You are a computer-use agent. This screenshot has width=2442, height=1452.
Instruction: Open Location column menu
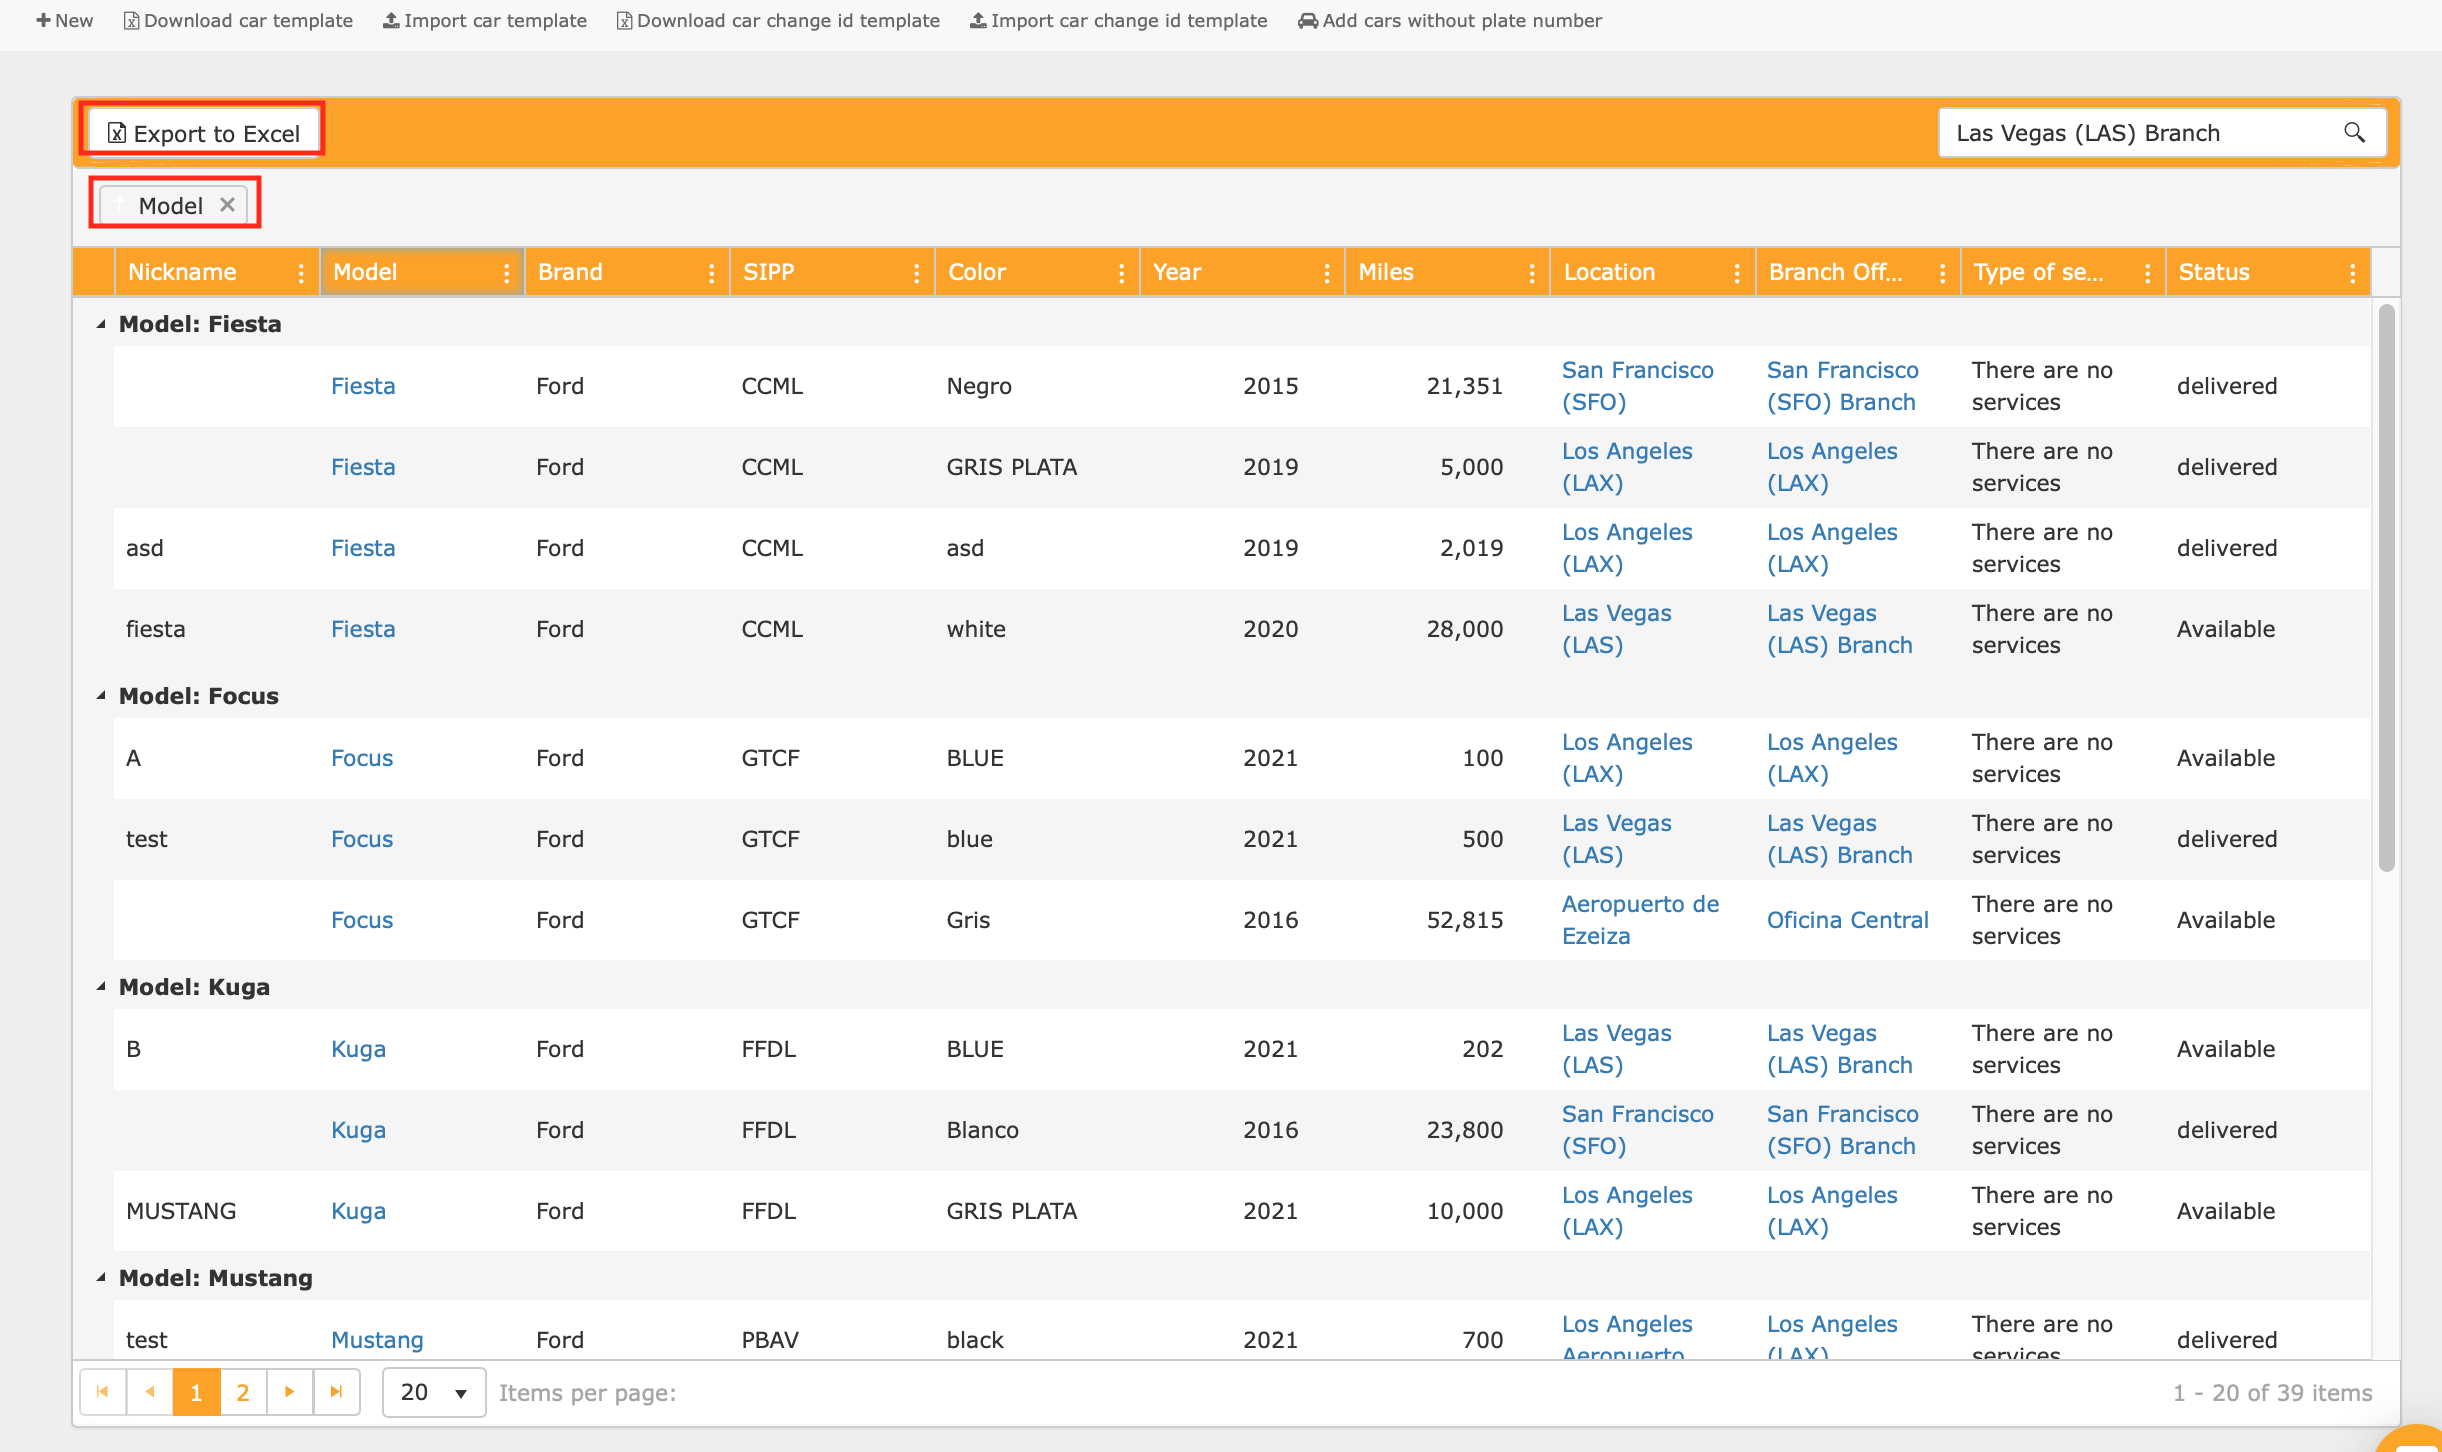click(1736, 272)
